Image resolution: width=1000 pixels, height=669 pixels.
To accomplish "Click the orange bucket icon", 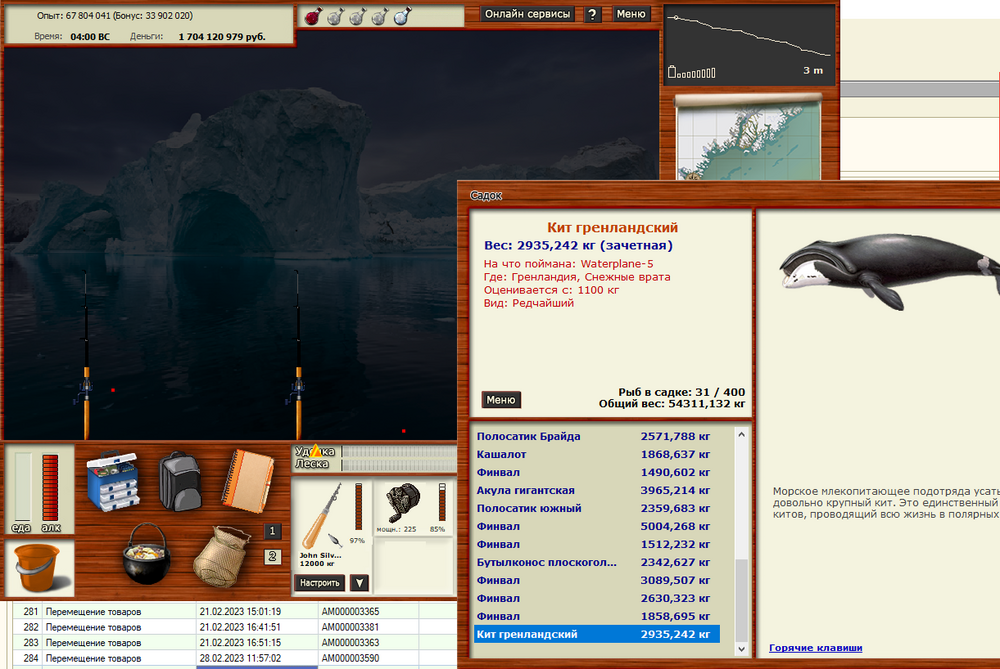I will click(x=37, y=567).
